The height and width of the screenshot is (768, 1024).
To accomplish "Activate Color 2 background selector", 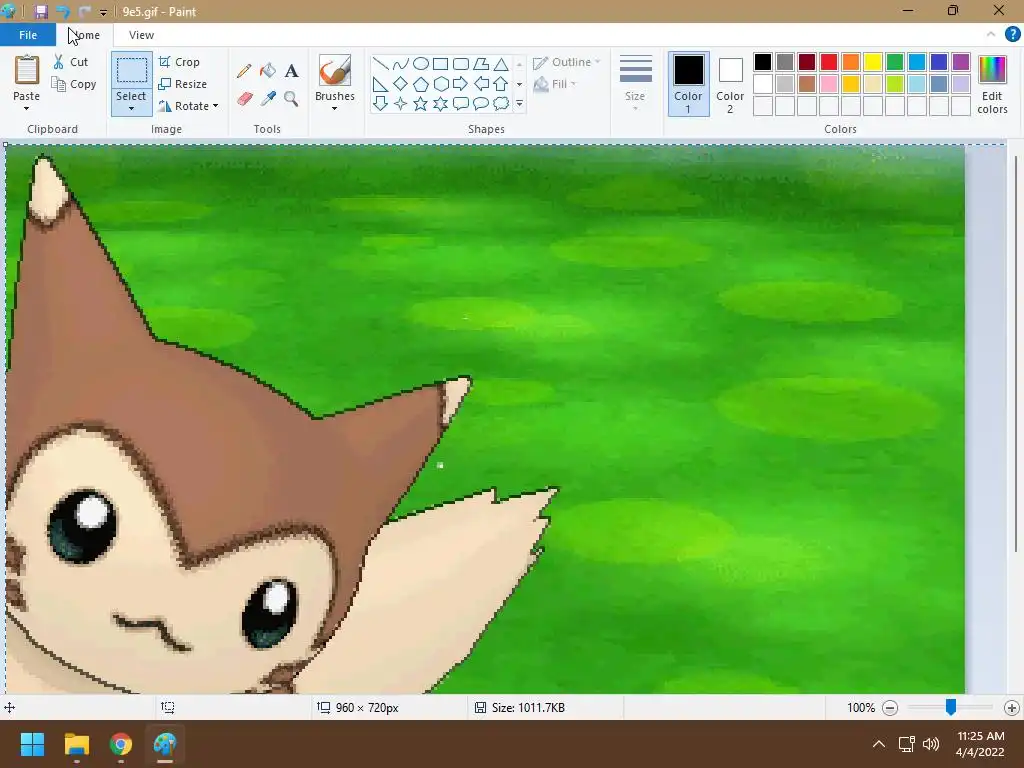I will (x=730, y=84).
